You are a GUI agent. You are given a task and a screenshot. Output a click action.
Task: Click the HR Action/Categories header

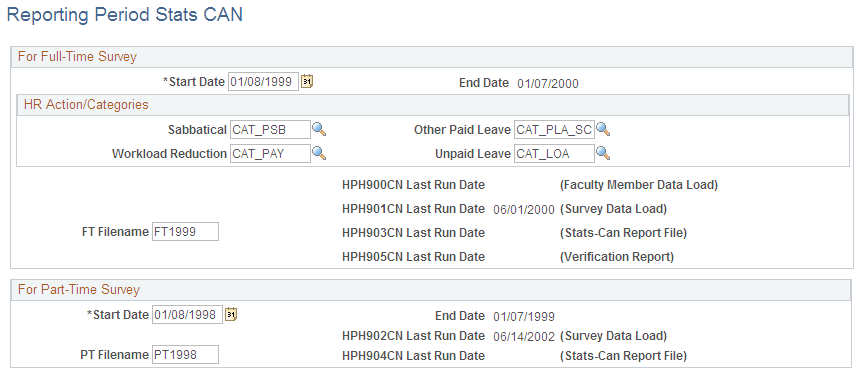(86, 104)
